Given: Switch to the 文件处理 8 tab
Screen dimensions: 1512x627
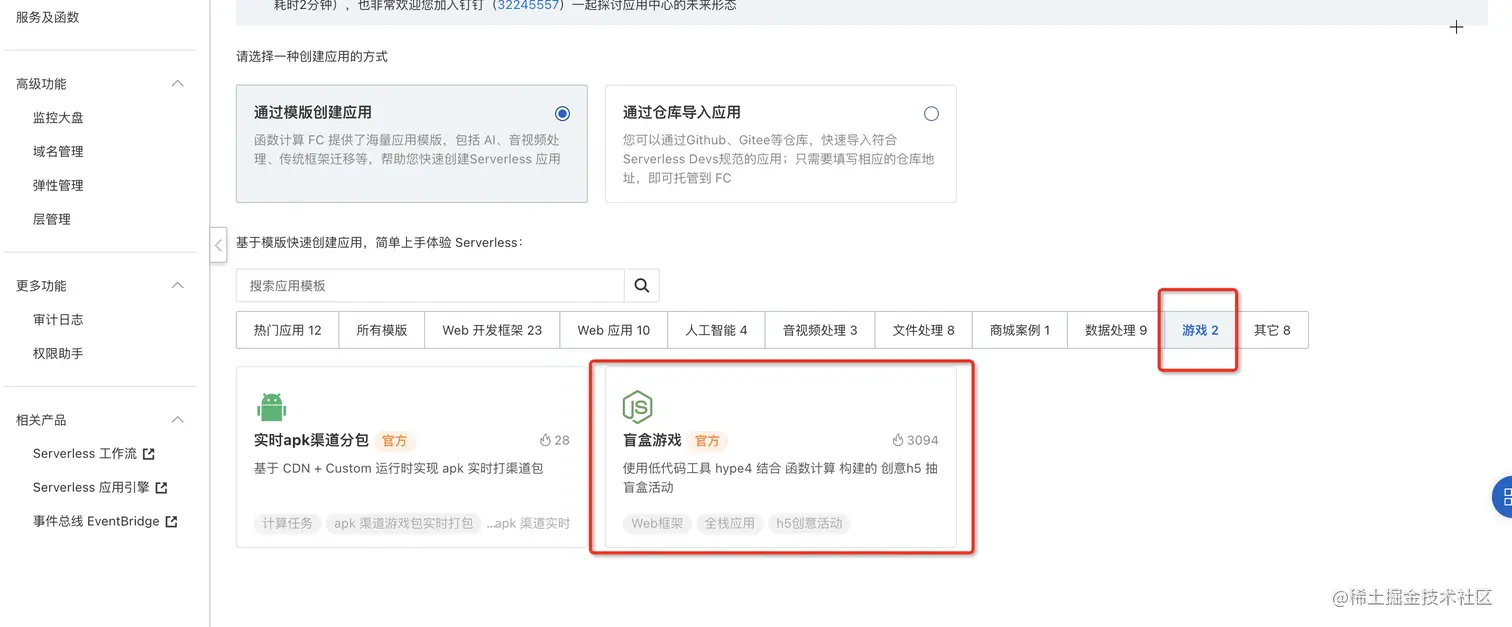Looking at the screenshot, I should pyautogui.click(x=924, y=330).
